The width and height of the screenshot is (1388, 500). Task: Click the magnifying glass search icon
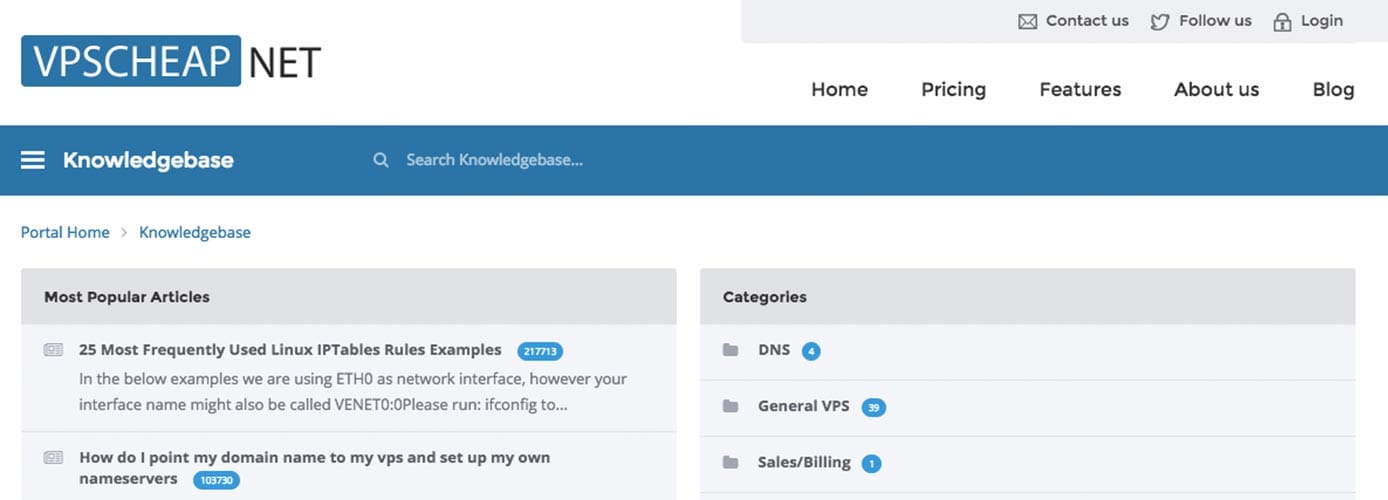[381, 160]
